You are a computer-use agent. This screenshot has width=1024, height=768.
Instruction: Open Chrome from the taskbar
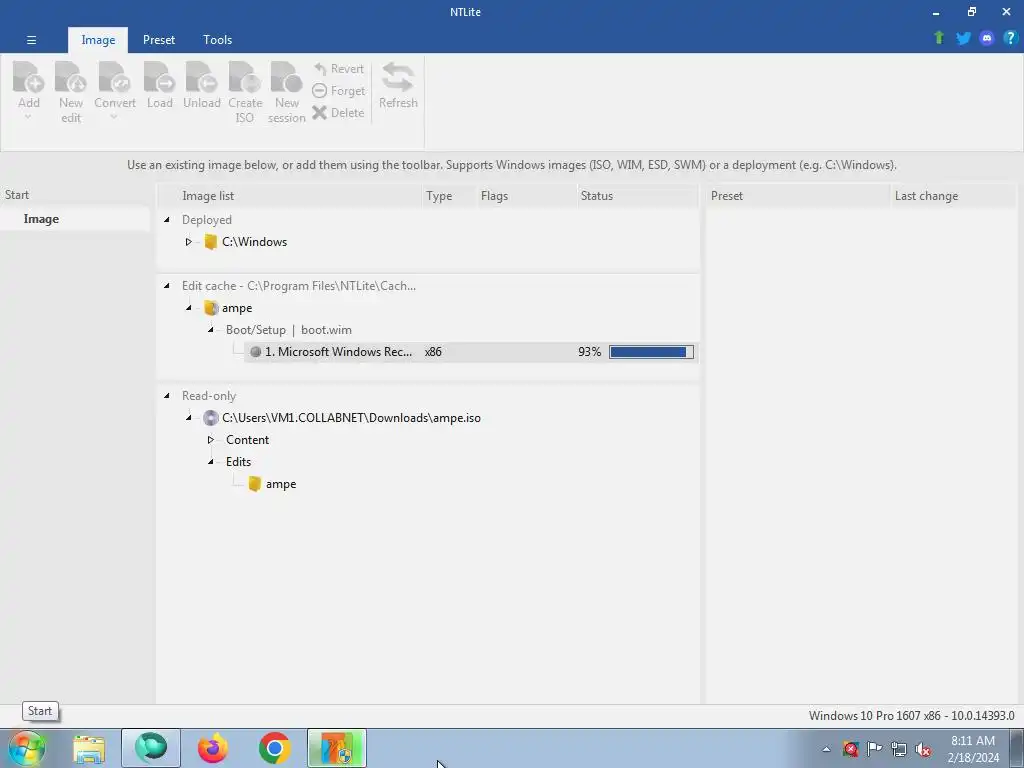pyautogui.click(x=274, y=748)
